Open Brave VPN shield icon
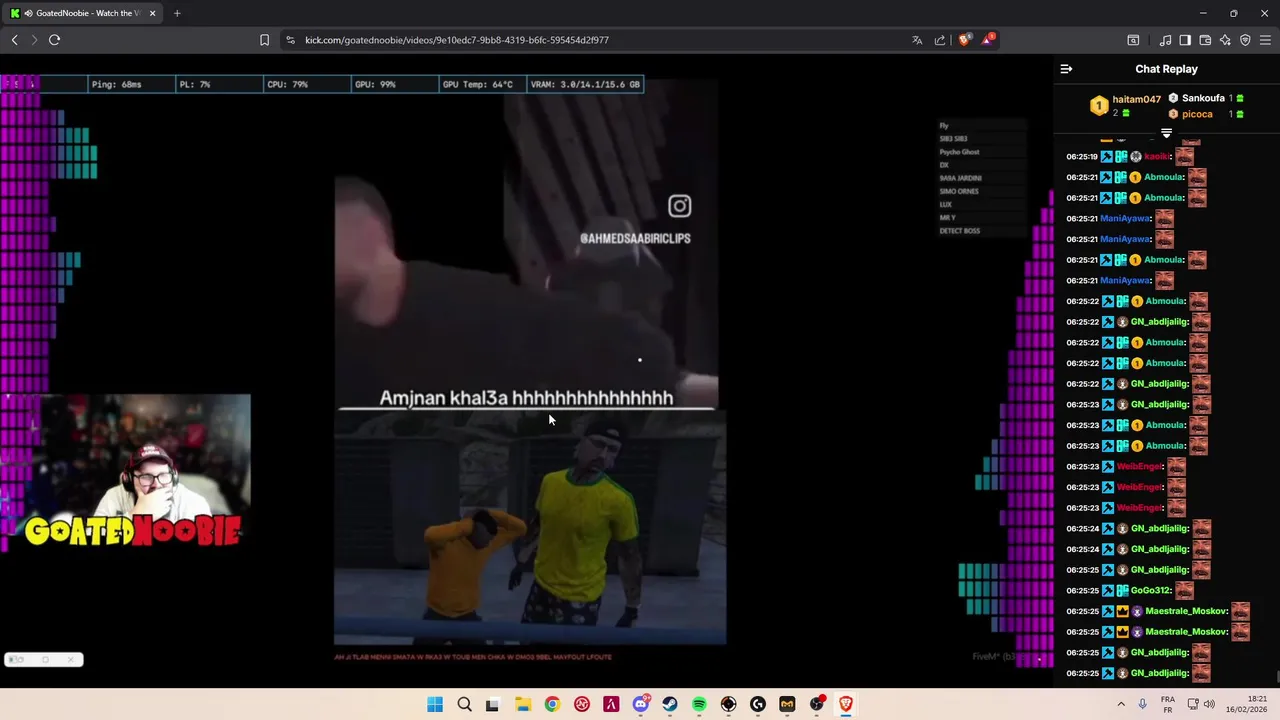1280x720 pixels. click(x=1245, y=40)
